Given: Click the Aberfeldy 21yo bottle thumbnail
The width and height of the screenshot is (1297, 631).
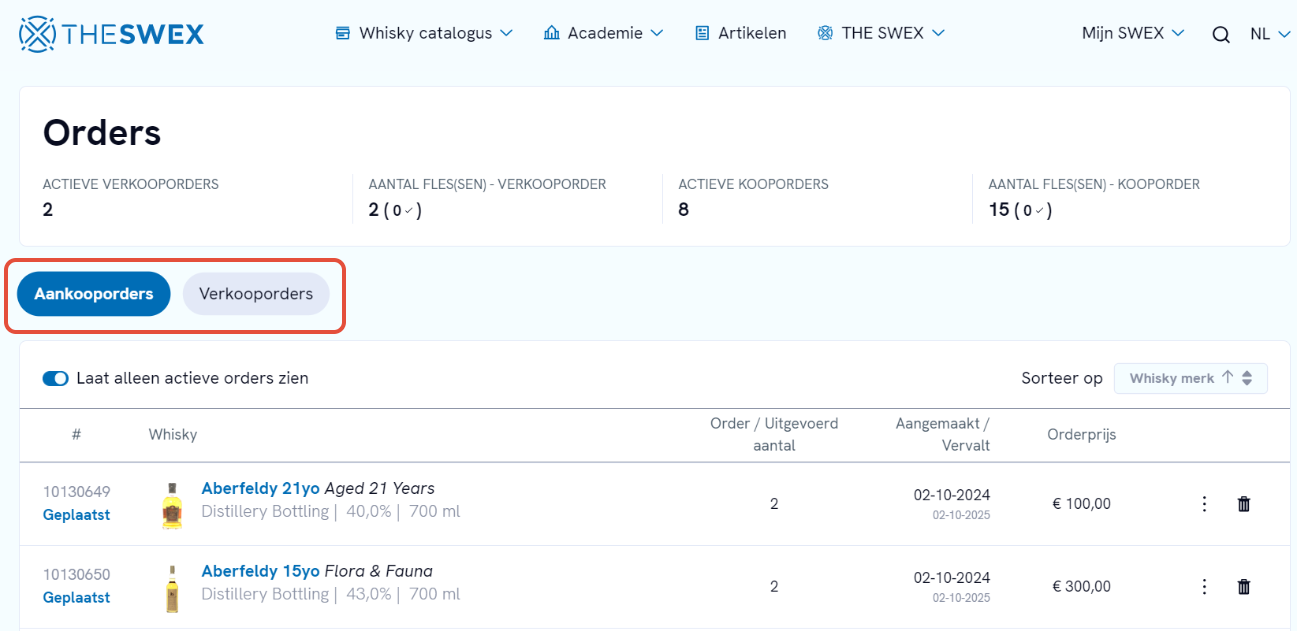Looking at the screenshot, I should tap(172, 505).
